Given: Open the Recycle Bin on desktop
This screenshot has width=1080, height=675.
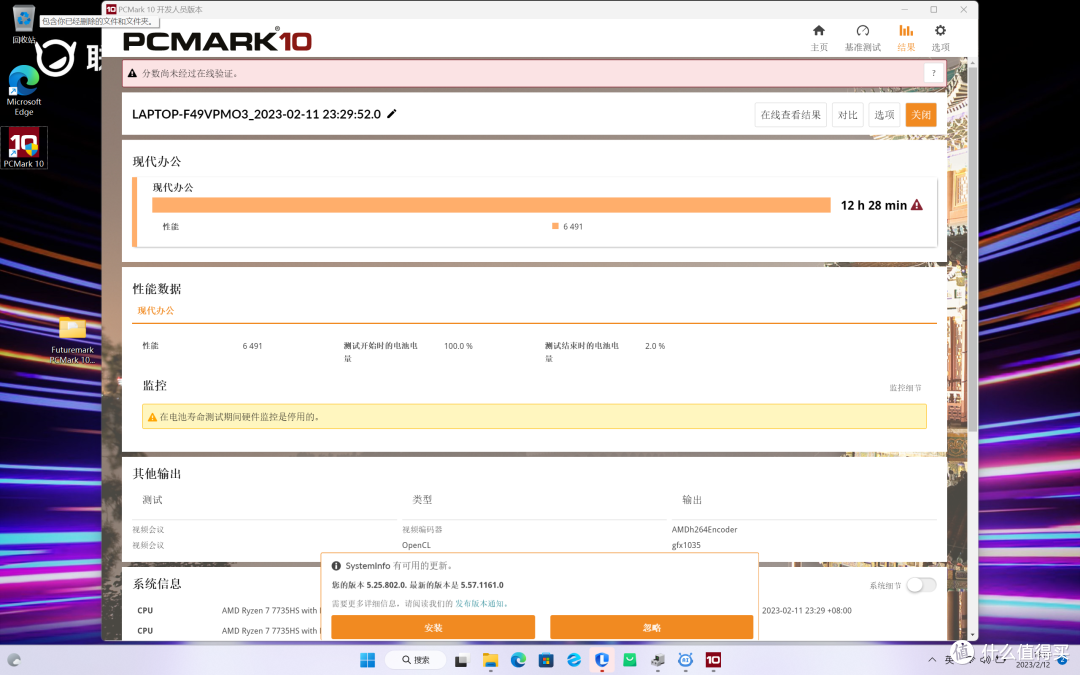Looking at the screenshot, I should click(x=24, y=24).
